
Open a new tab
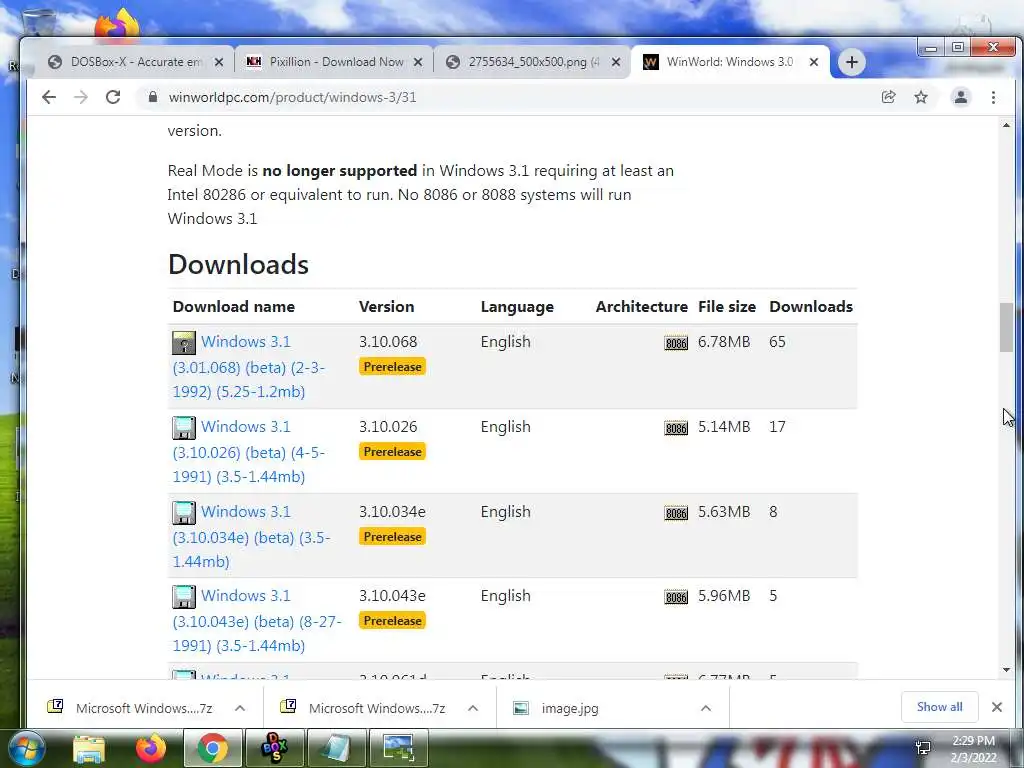coord(852,62)
